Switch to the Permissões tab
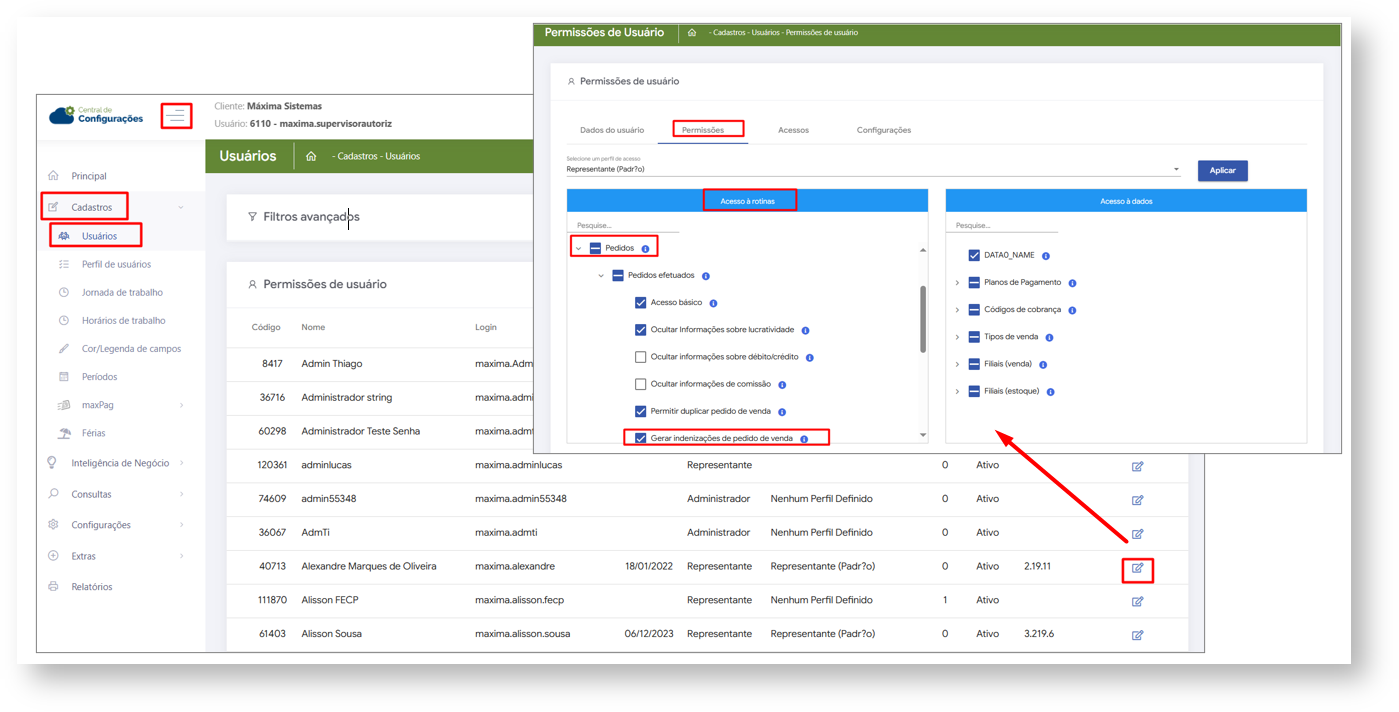The height and width of the screenshot is (712, 1399). click(703, 130)
